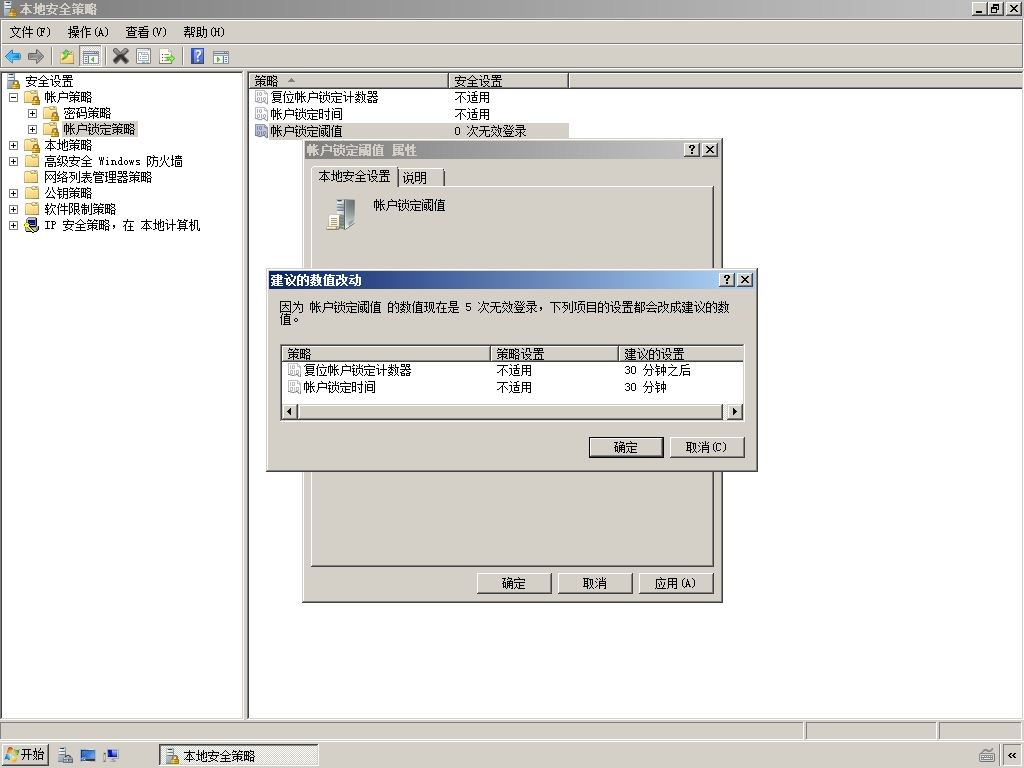Click the 帐户锁定策略 folder icon in the tree
The image size is (1024, 768).
pyautogui.click(x=51, y=129)
